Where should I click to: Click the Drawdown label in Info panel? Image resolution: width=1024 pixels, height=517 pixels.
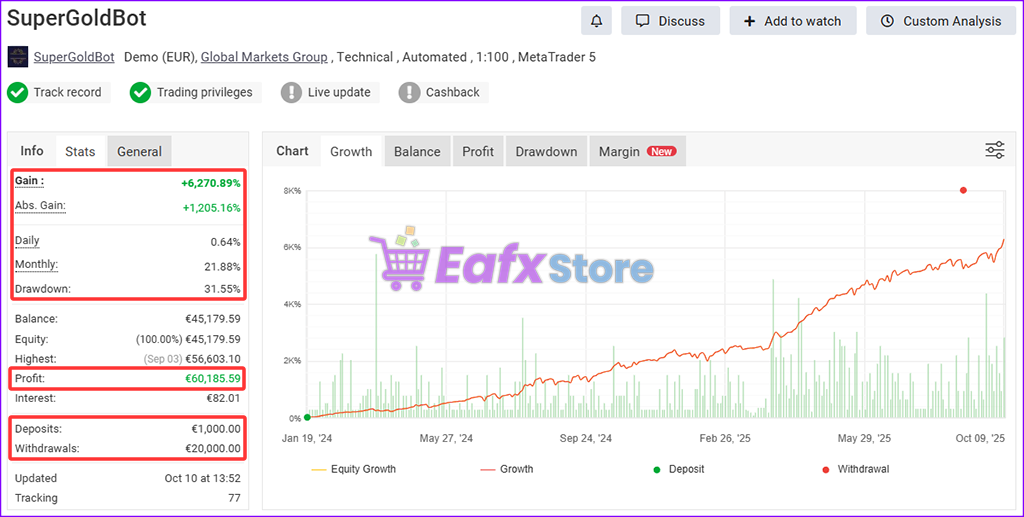pyautogui.click(x=42, y=289)
